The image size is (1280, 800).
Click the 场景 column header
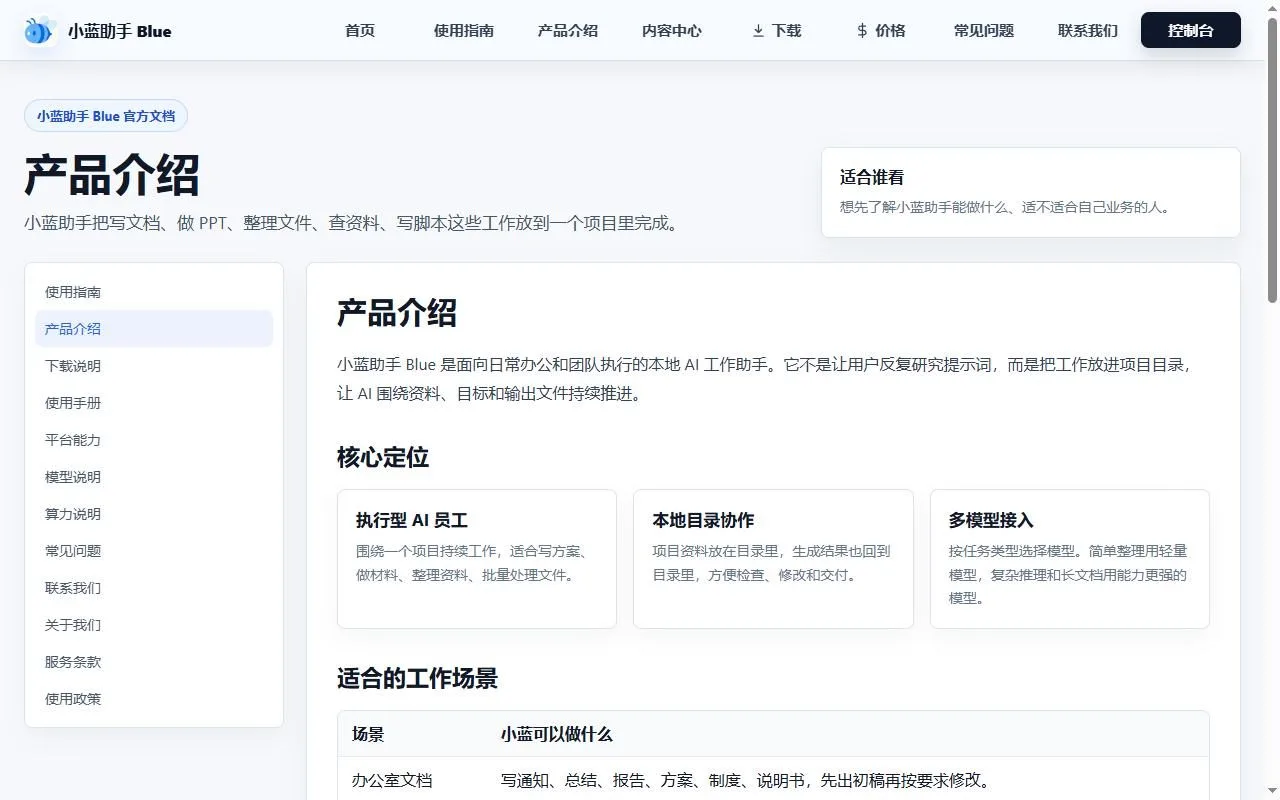(368, 734)
